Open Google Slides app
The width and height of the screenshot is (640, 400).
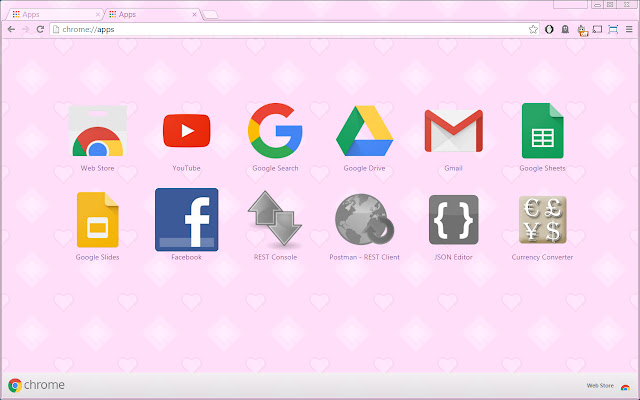coord(98,220)
